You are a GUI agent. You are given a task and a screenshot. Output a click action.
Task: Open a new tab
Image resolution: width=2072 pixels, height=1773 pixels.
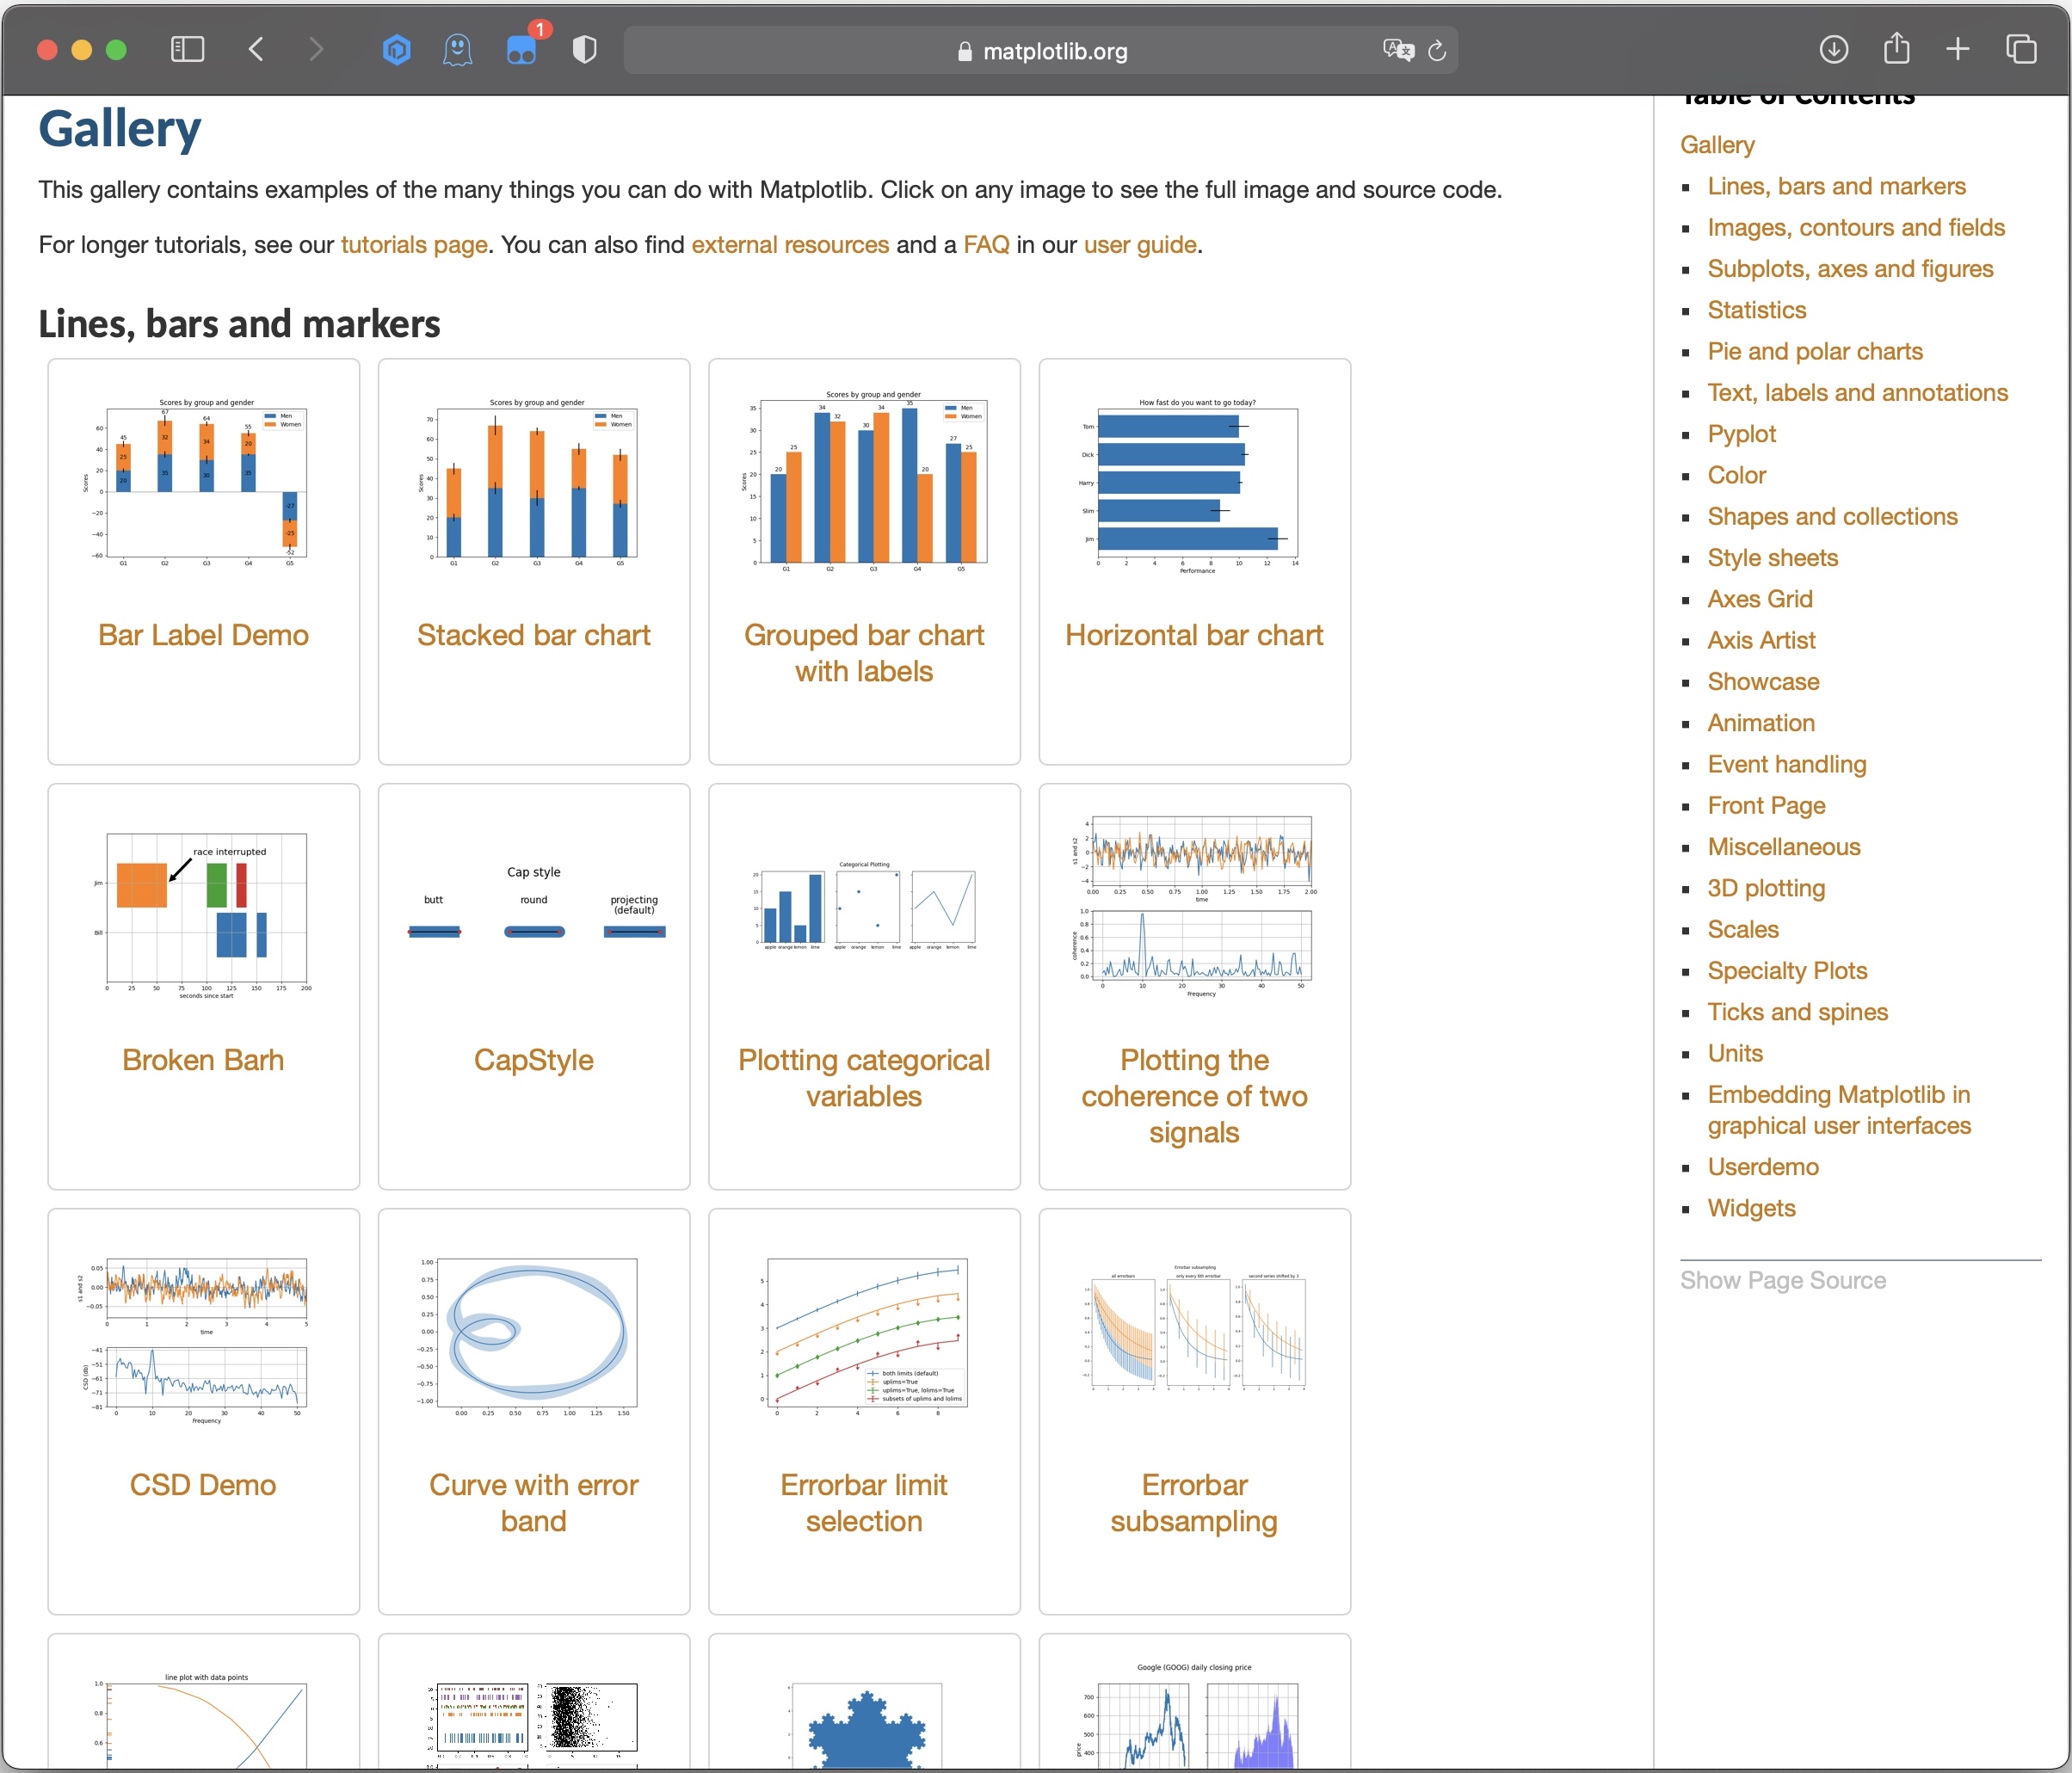coord(1958,49)
